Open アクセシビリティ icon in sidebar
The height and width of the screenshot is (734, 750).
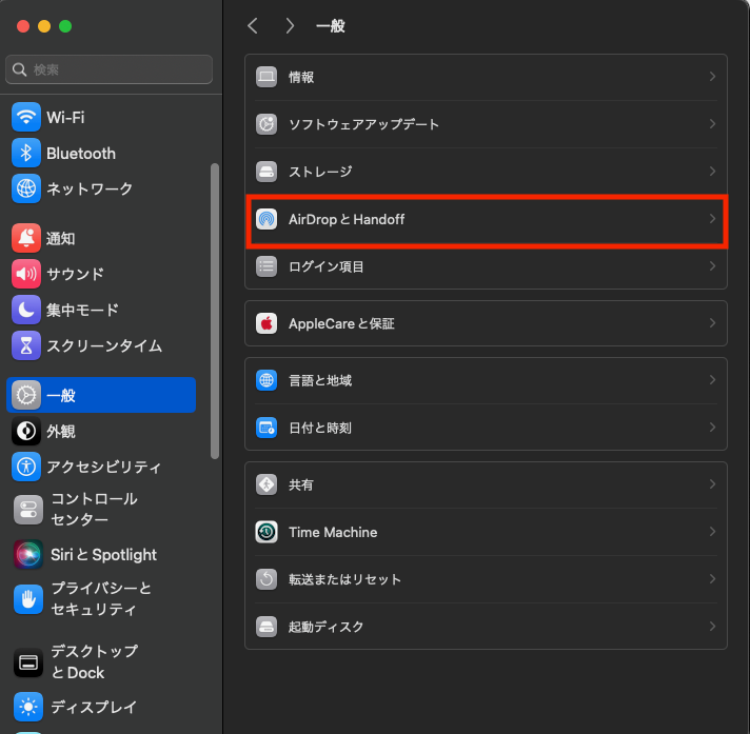[x=26, y=467]
